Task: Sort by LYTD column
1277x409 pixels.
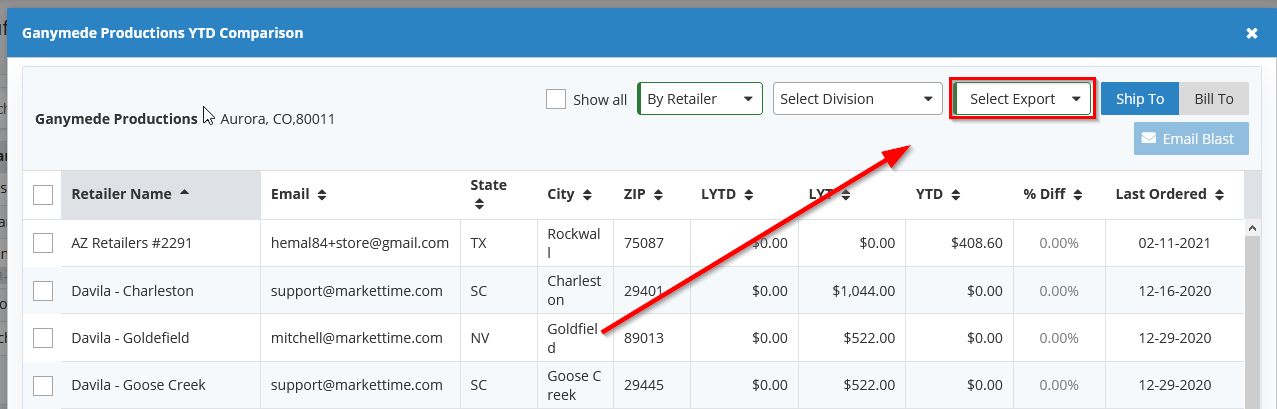Action: [x=744, y=194]
